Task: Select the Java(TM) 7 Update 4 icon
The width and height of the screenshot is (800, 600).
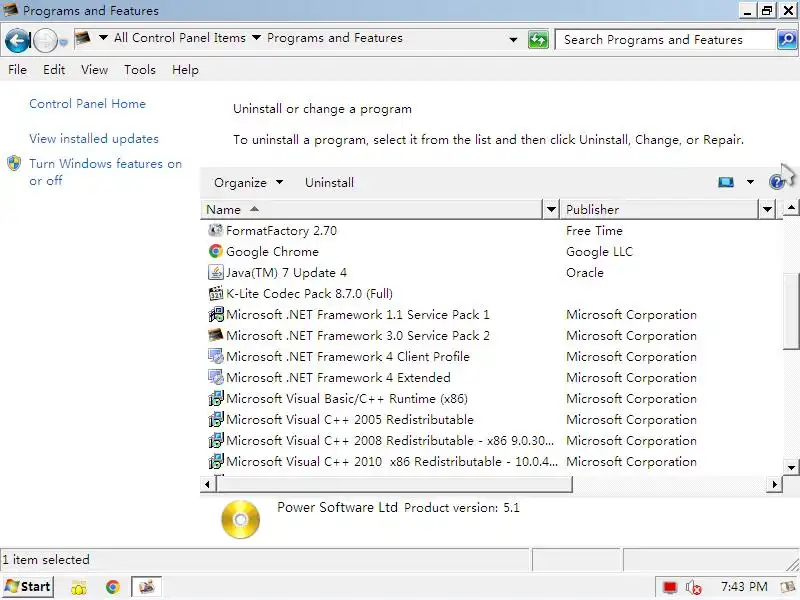Action: coord(215,272)
